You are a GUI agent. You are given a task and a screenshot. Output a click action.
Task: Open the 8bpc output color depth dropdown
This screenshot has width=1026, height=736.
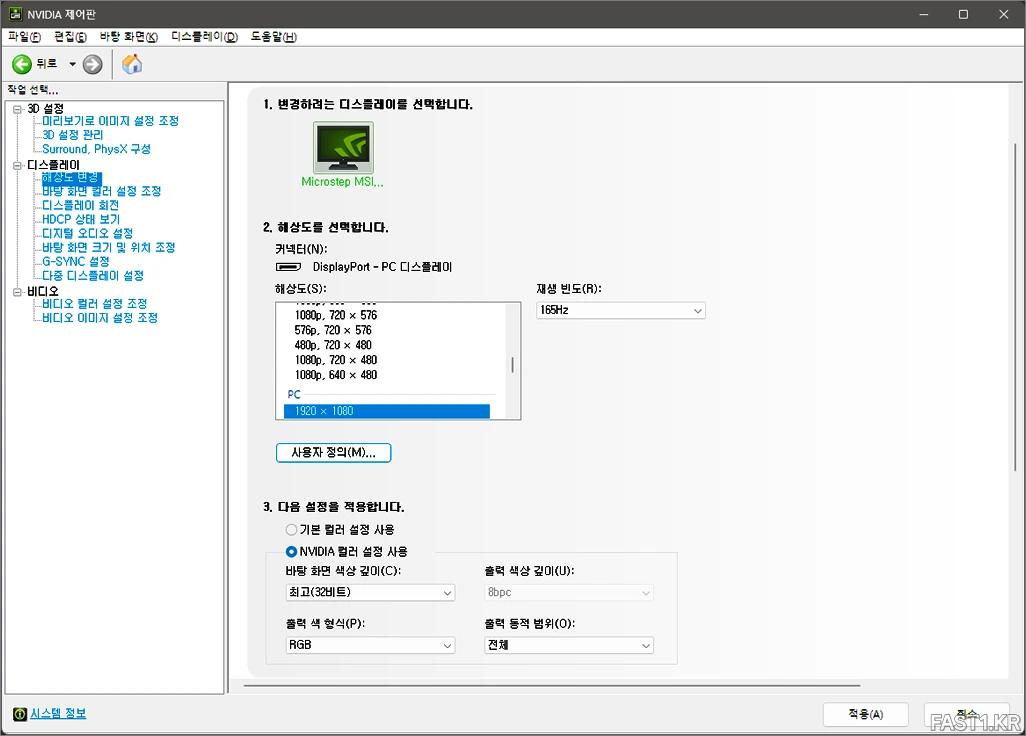point(569,593)
